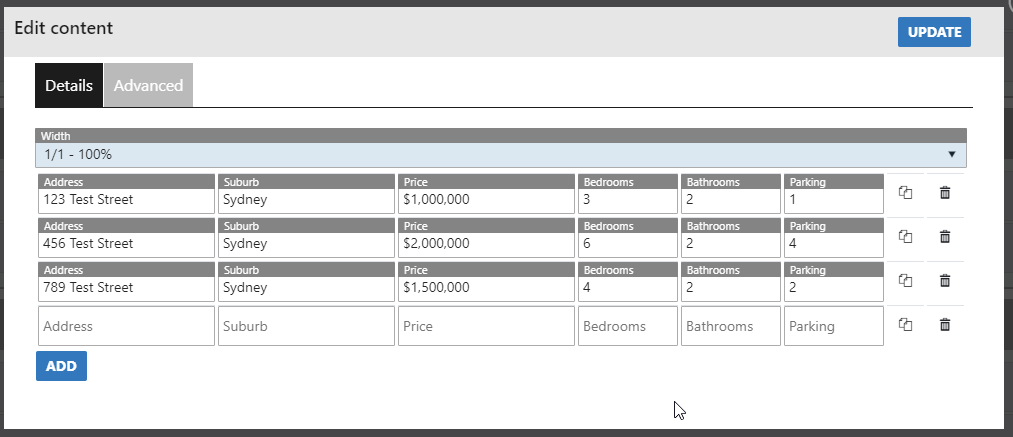Click the empty Address field
Screen dimensions: 1013x437
coord(126,326)
